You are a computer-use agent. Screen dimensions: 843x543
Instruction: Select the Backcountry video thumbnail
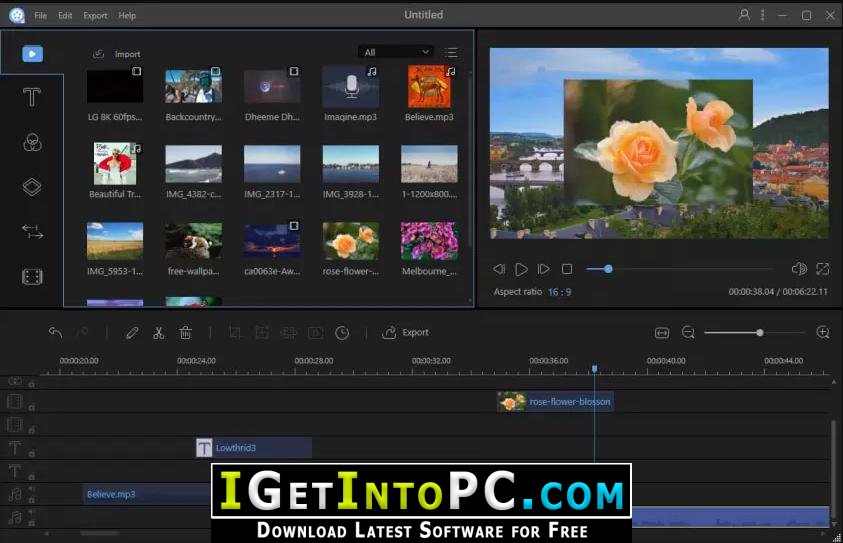(x=194, y=86)
